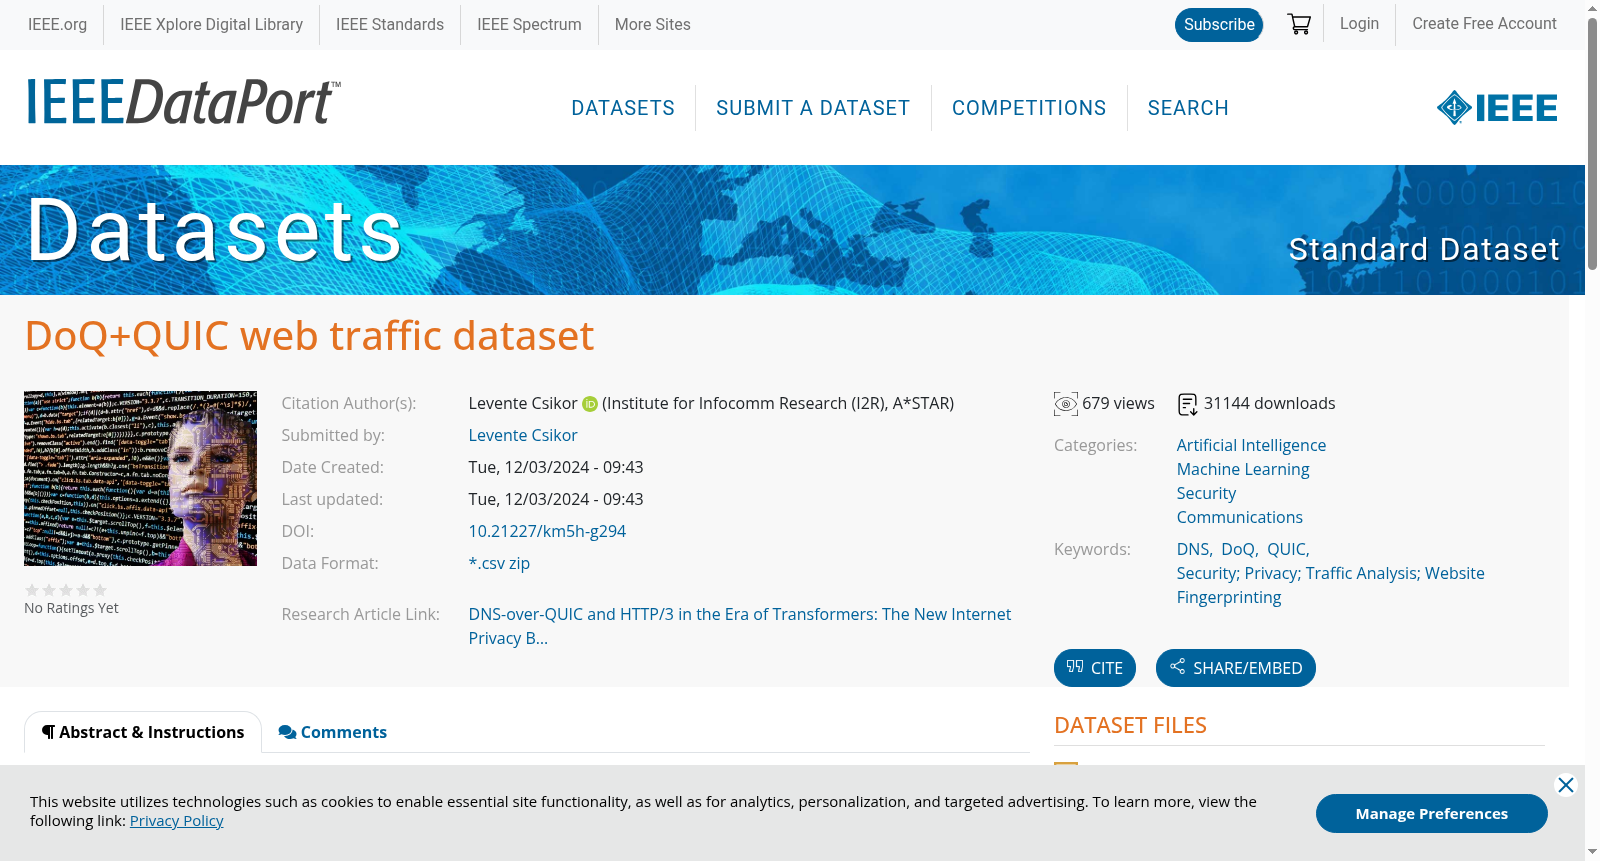Image resolution: width=1600 pixels, height=861 pixels.
Task: Click the SHARE/EMBED button
Action: (x=1236, y=668)
